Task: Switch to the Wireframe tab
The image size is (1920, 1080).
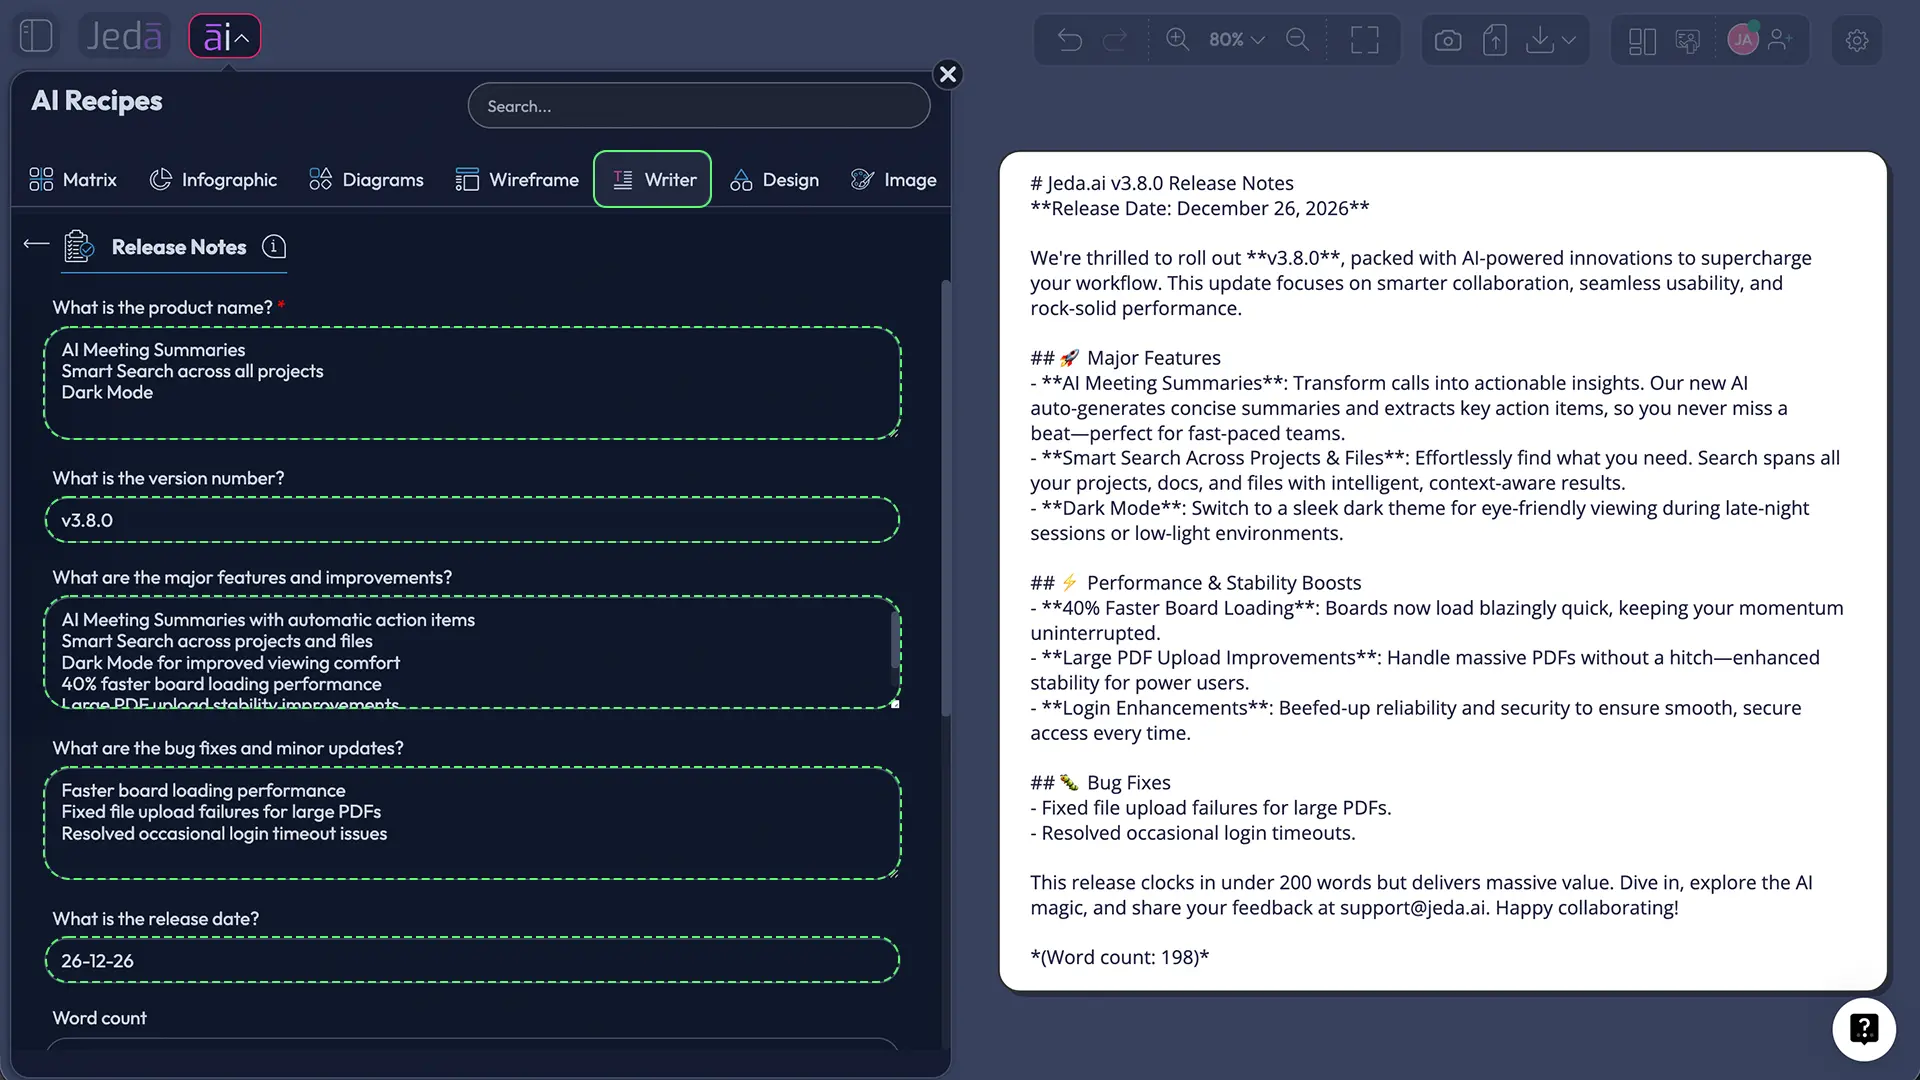Action: point(517,180)
